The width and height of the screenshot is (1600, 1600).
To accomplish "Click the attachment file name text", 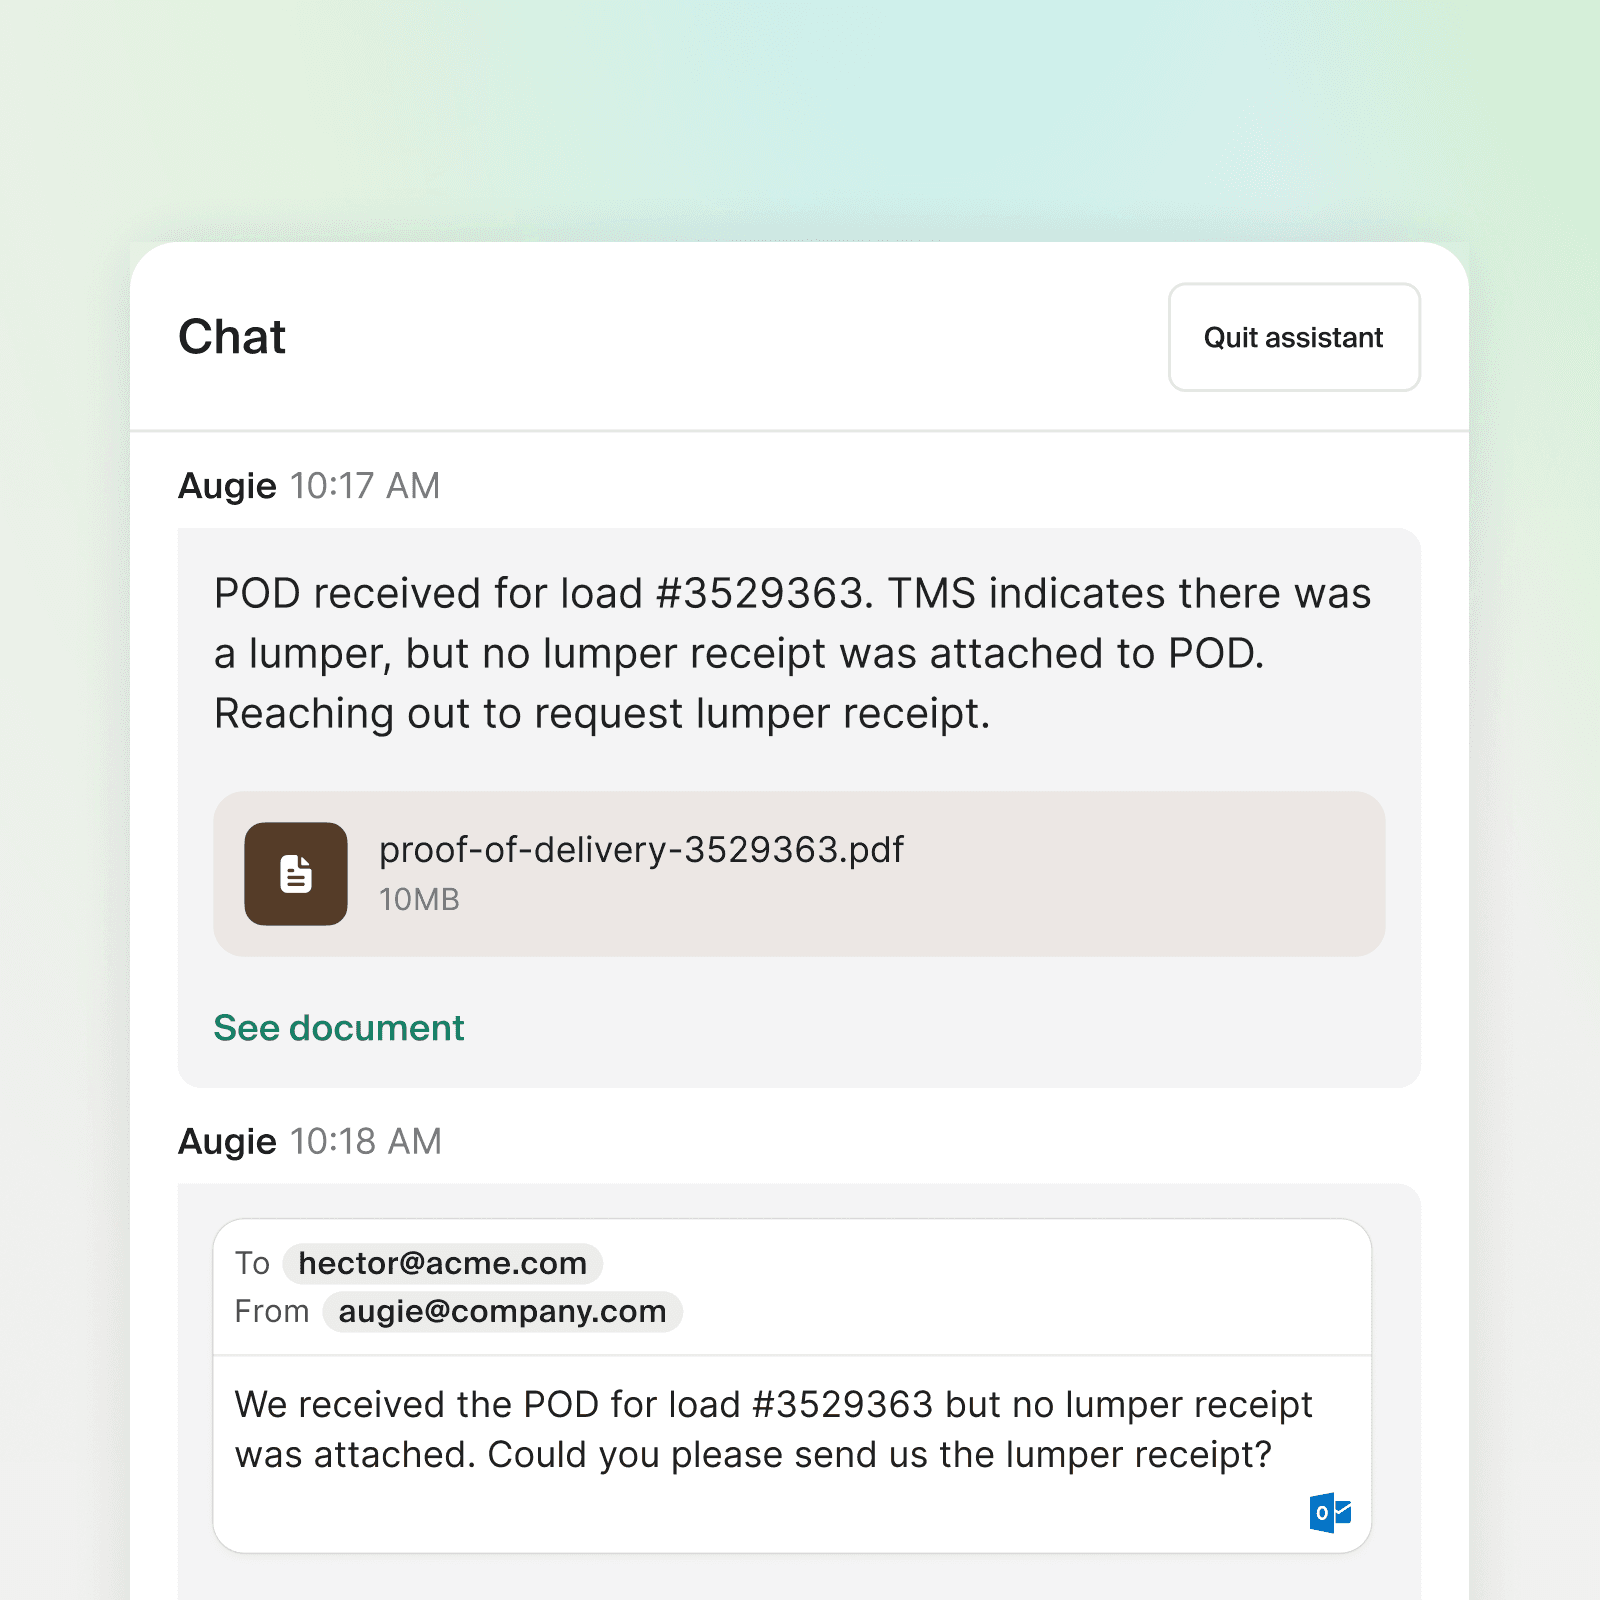I will click(641, 850).
